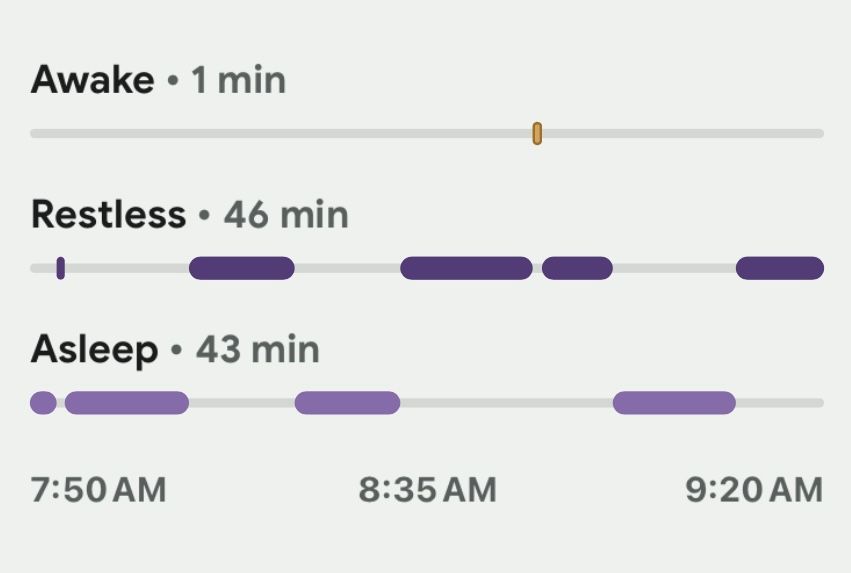Click the last Asleep segment on the timeline
Viewport: 851px width, 573px height.
[674, 403]
